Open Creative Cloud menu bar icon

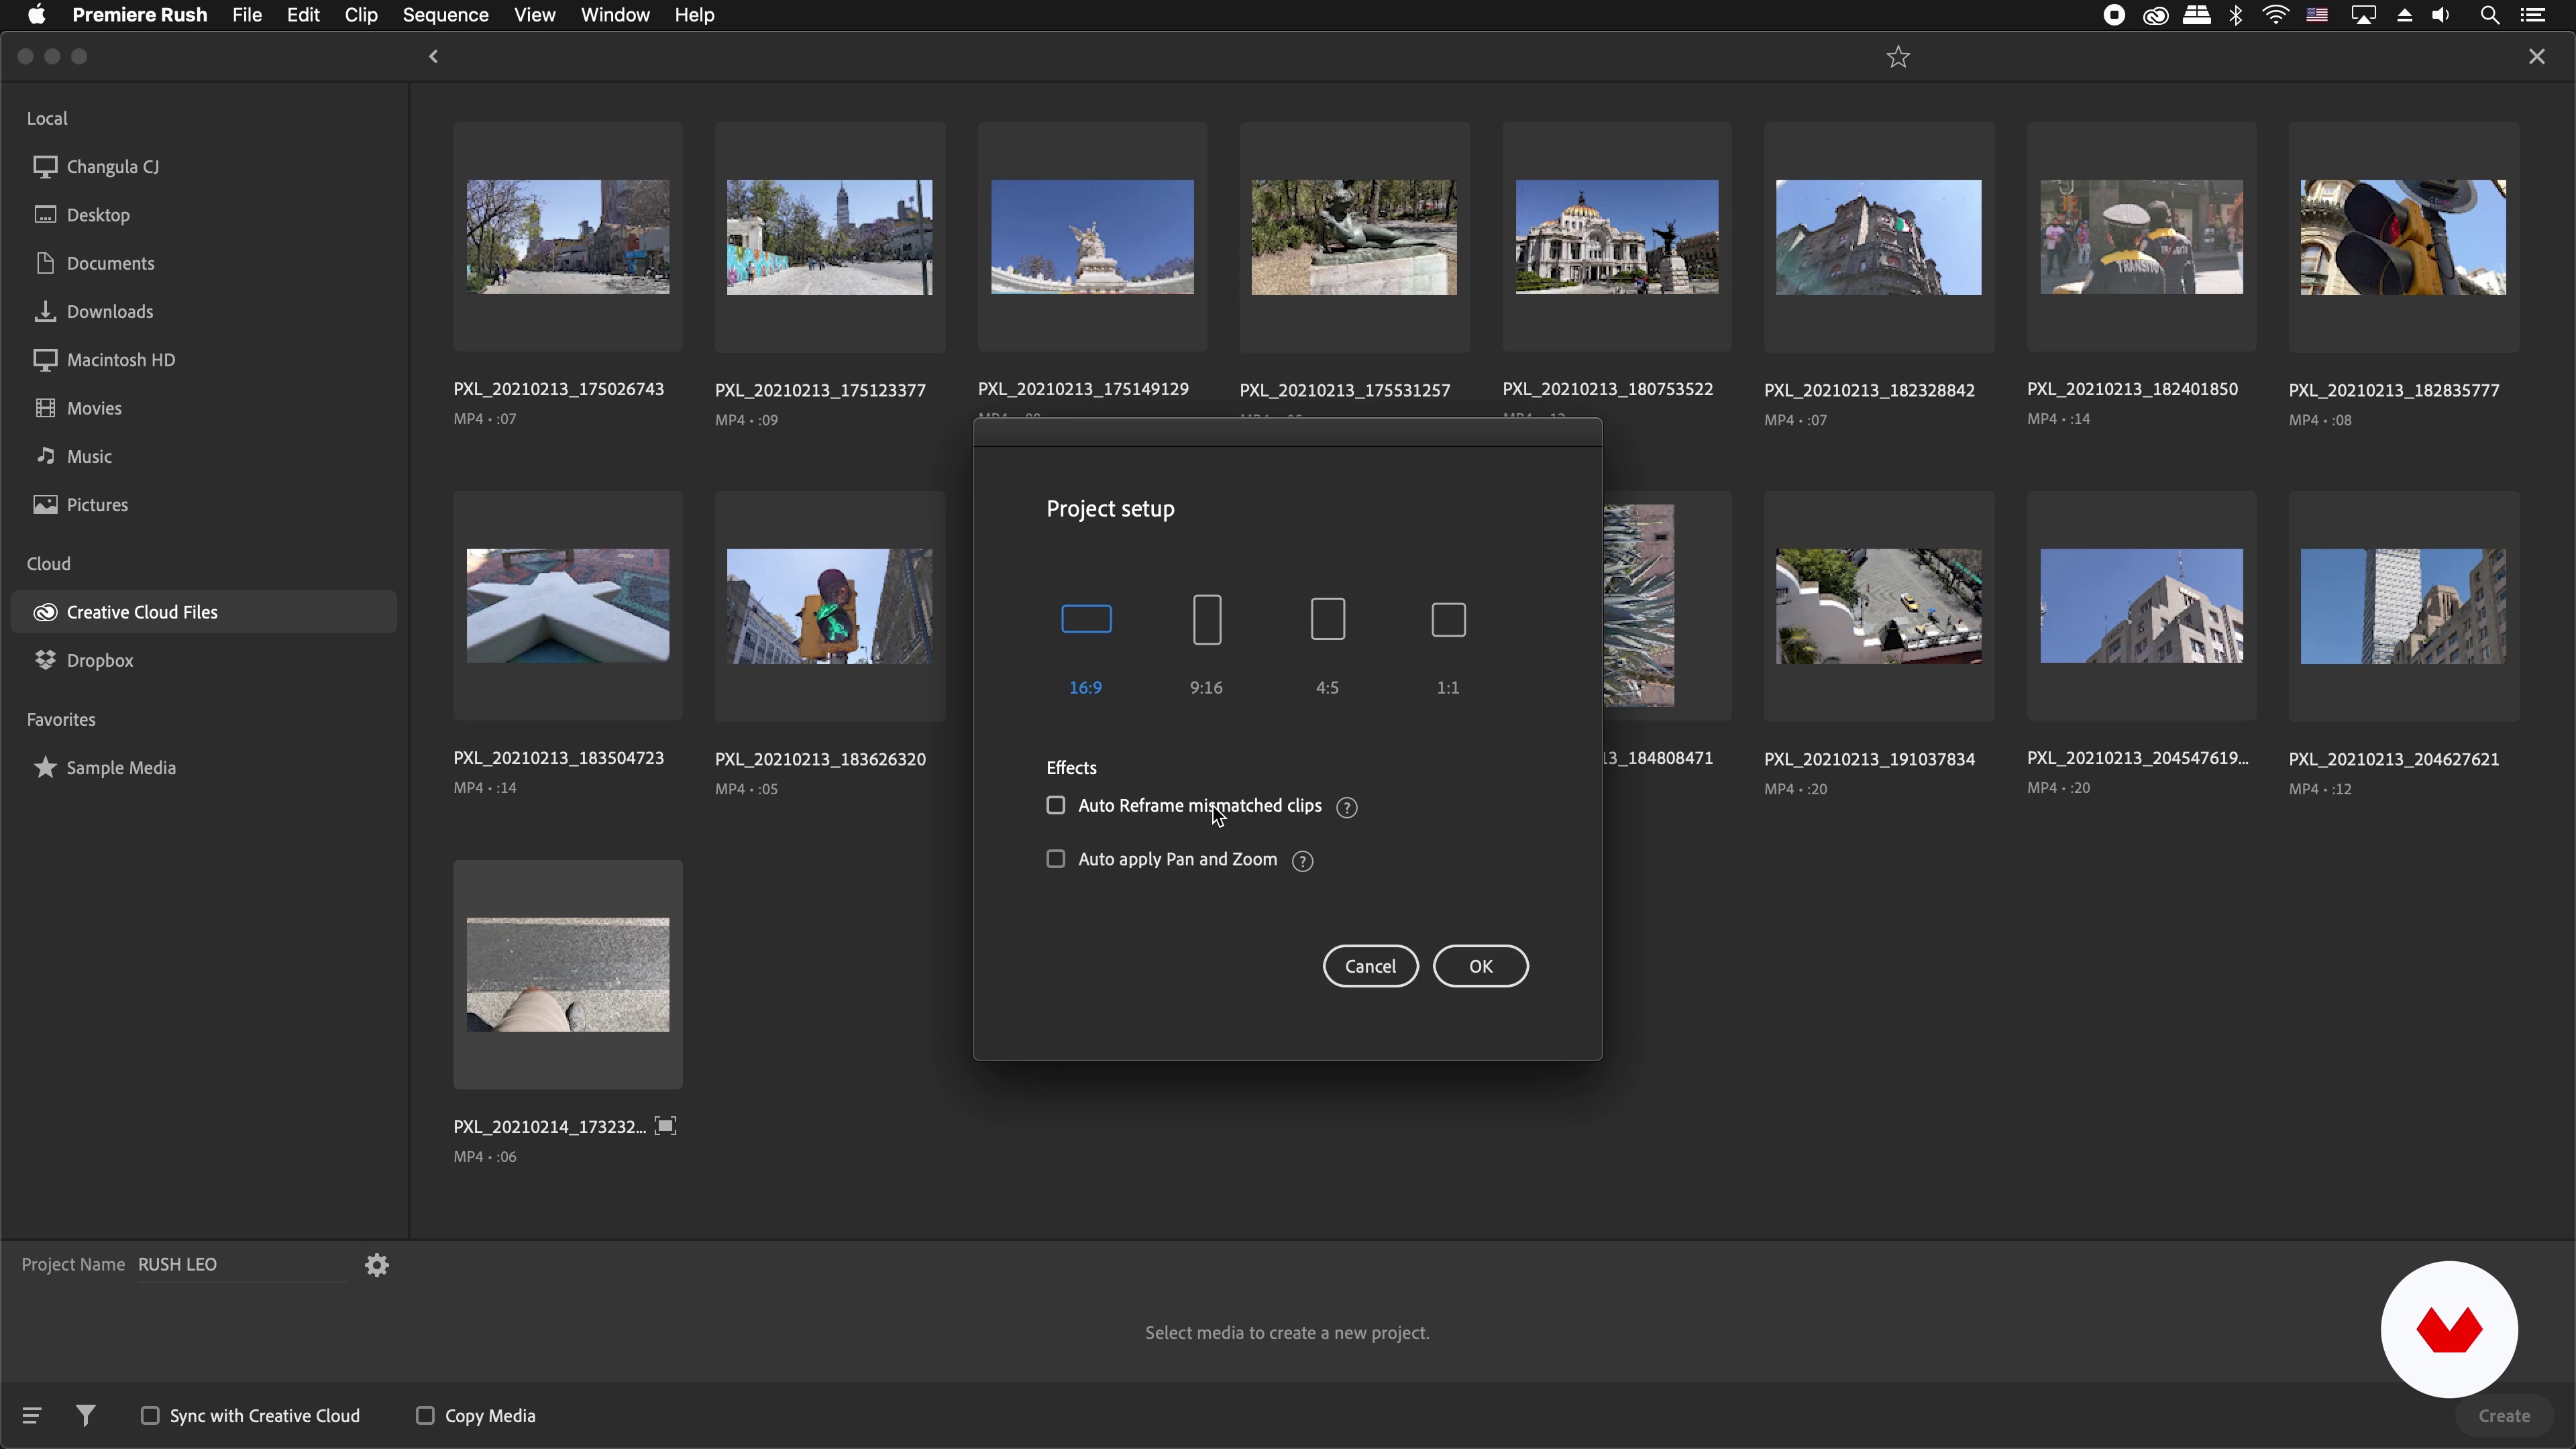click(2155, 15)
